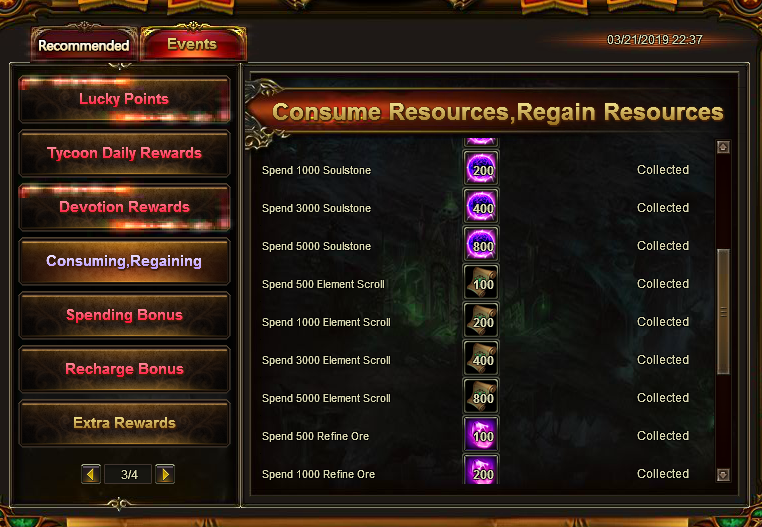Click the scrollbar down arrow

coord(723,474)
